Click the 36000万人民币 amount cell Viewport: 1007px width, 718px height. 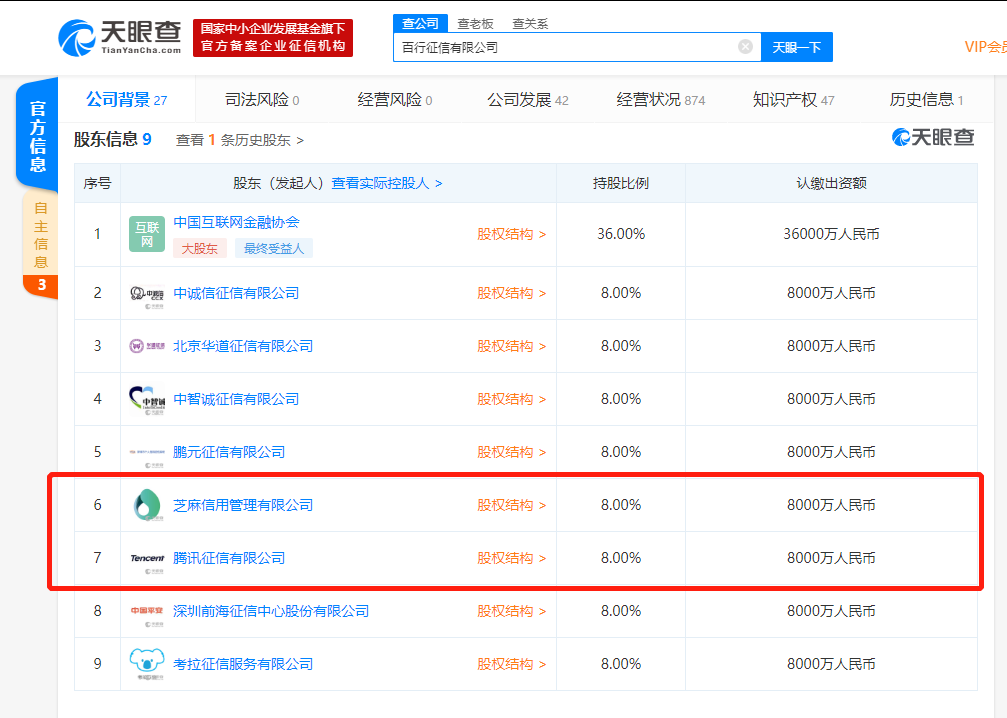[831, 234]
